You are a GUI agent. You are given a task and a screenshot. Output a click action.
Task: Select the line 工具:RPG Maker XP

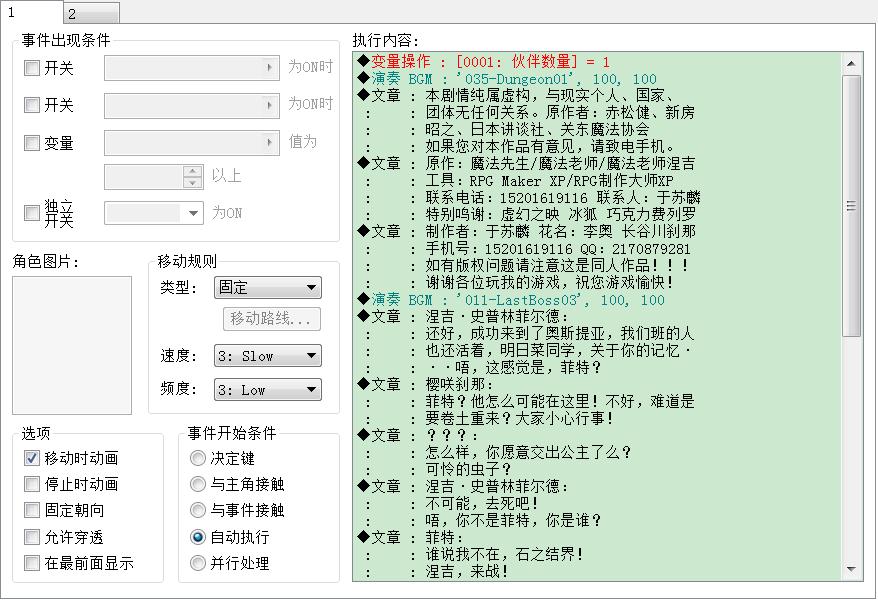tap(597, 180)
